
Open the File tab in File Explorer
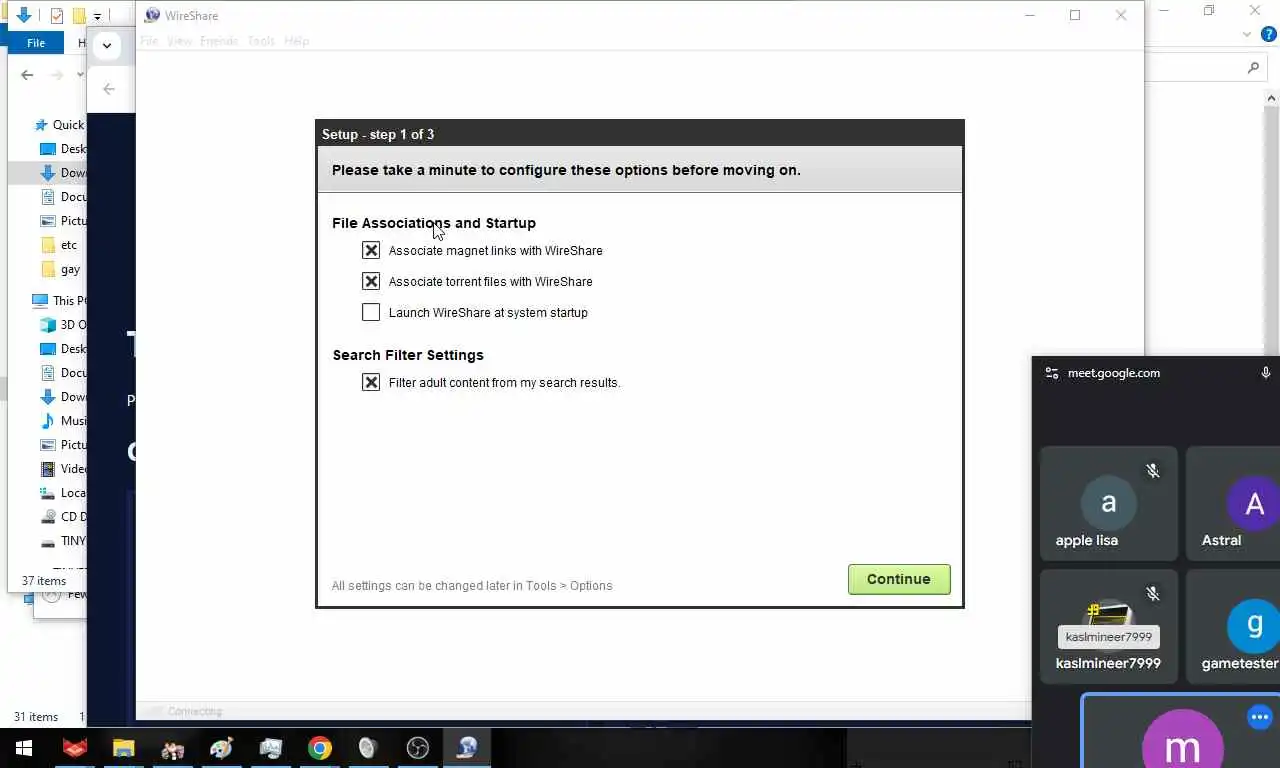(36, 43)
